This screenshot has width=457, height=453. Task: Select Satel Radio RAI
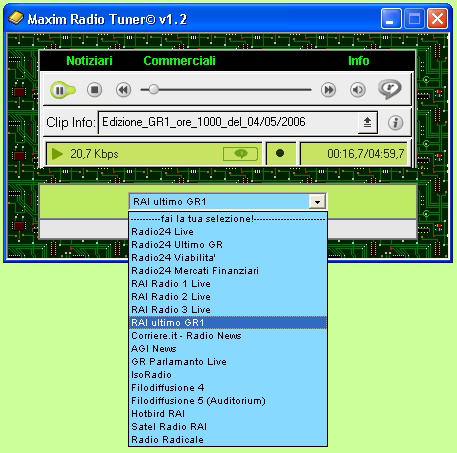click(x=228, y=427)
